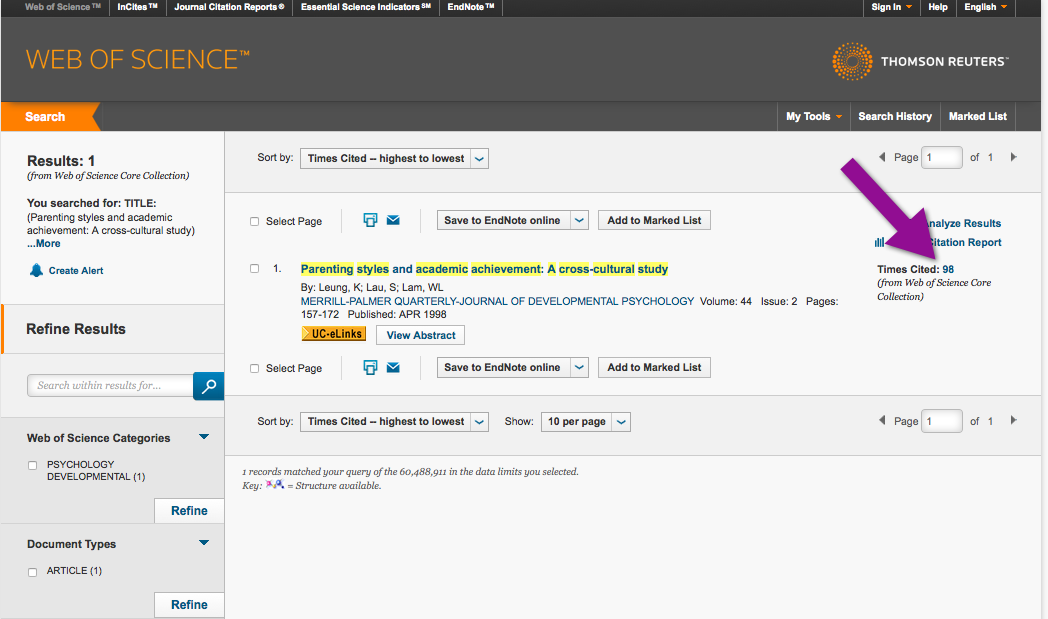Tick the bottom Select Page checkbox
The image size is (1048, 619).
[x=255, y=368]
